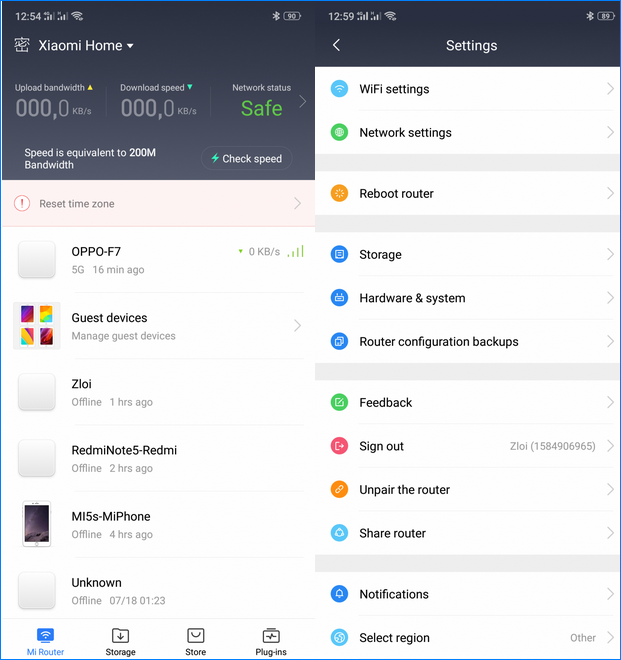The width and height of the screenshot is (621, 660).
Task: Tap the Bluetooth icon in left status bar
Action: click(276, 16)
